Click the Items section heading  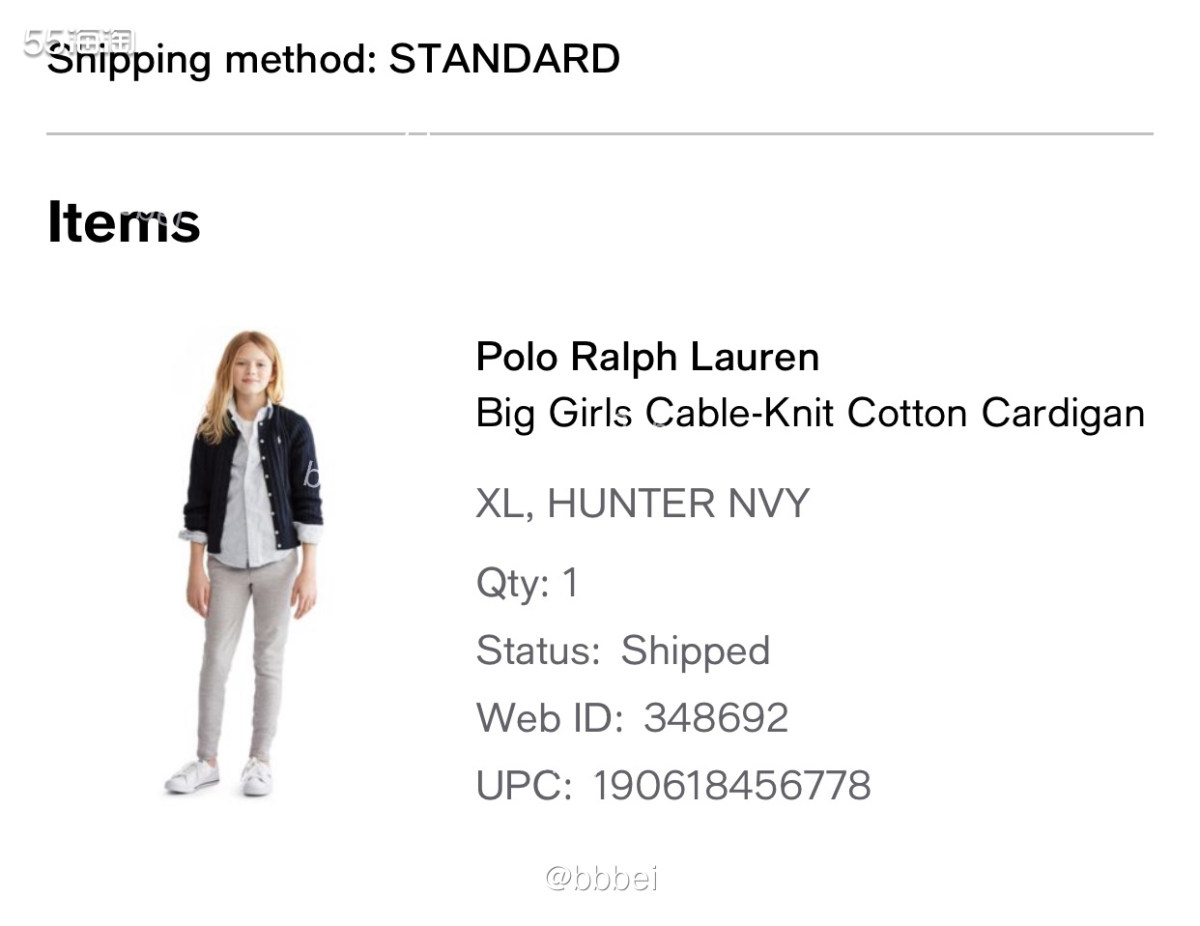pyautogui.click(x=123, y=222)
